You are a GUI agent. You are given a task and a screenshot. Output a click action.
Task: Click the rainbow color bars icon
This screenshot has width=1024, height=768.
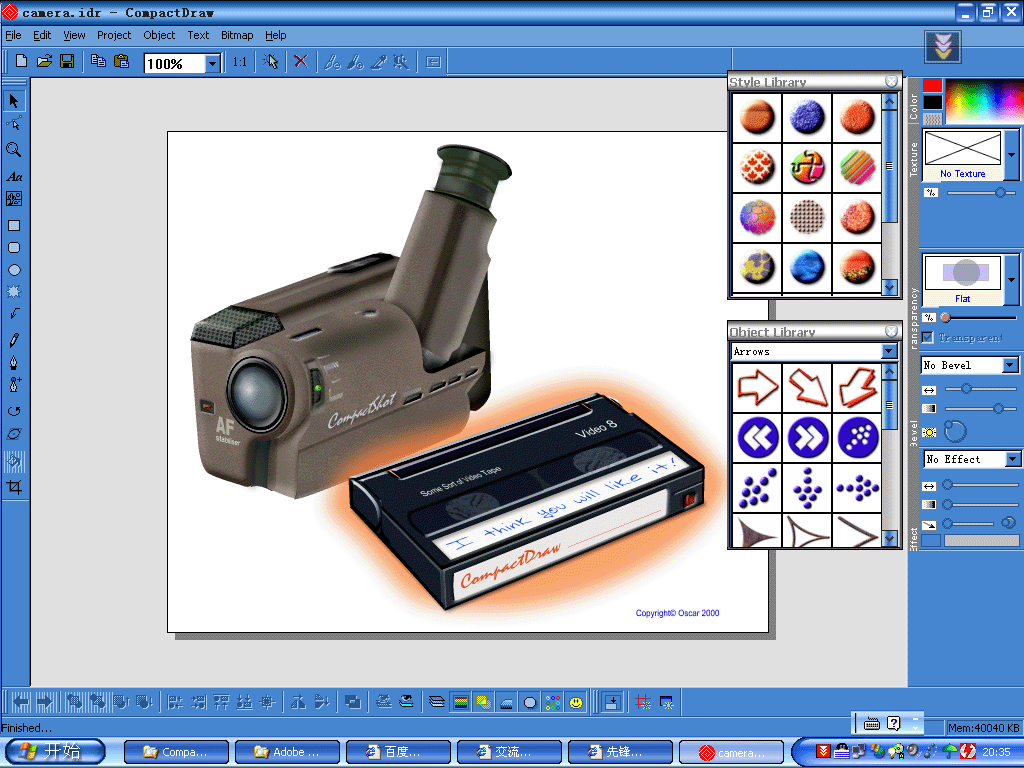coord(460,703)
